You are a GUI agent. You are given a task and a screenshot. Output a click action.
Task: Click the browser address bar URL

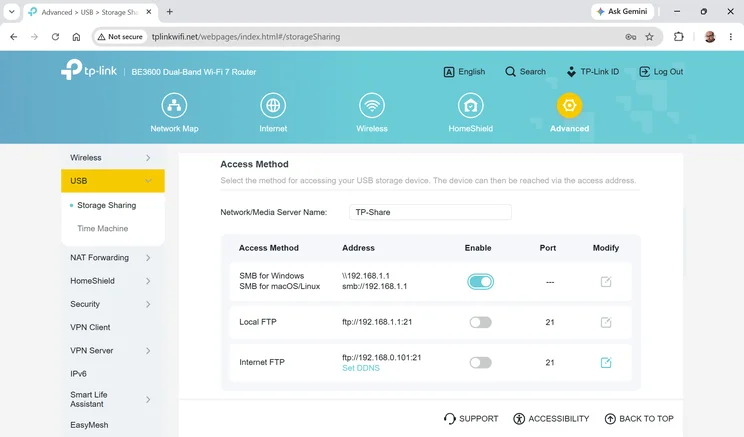[246, 37]
